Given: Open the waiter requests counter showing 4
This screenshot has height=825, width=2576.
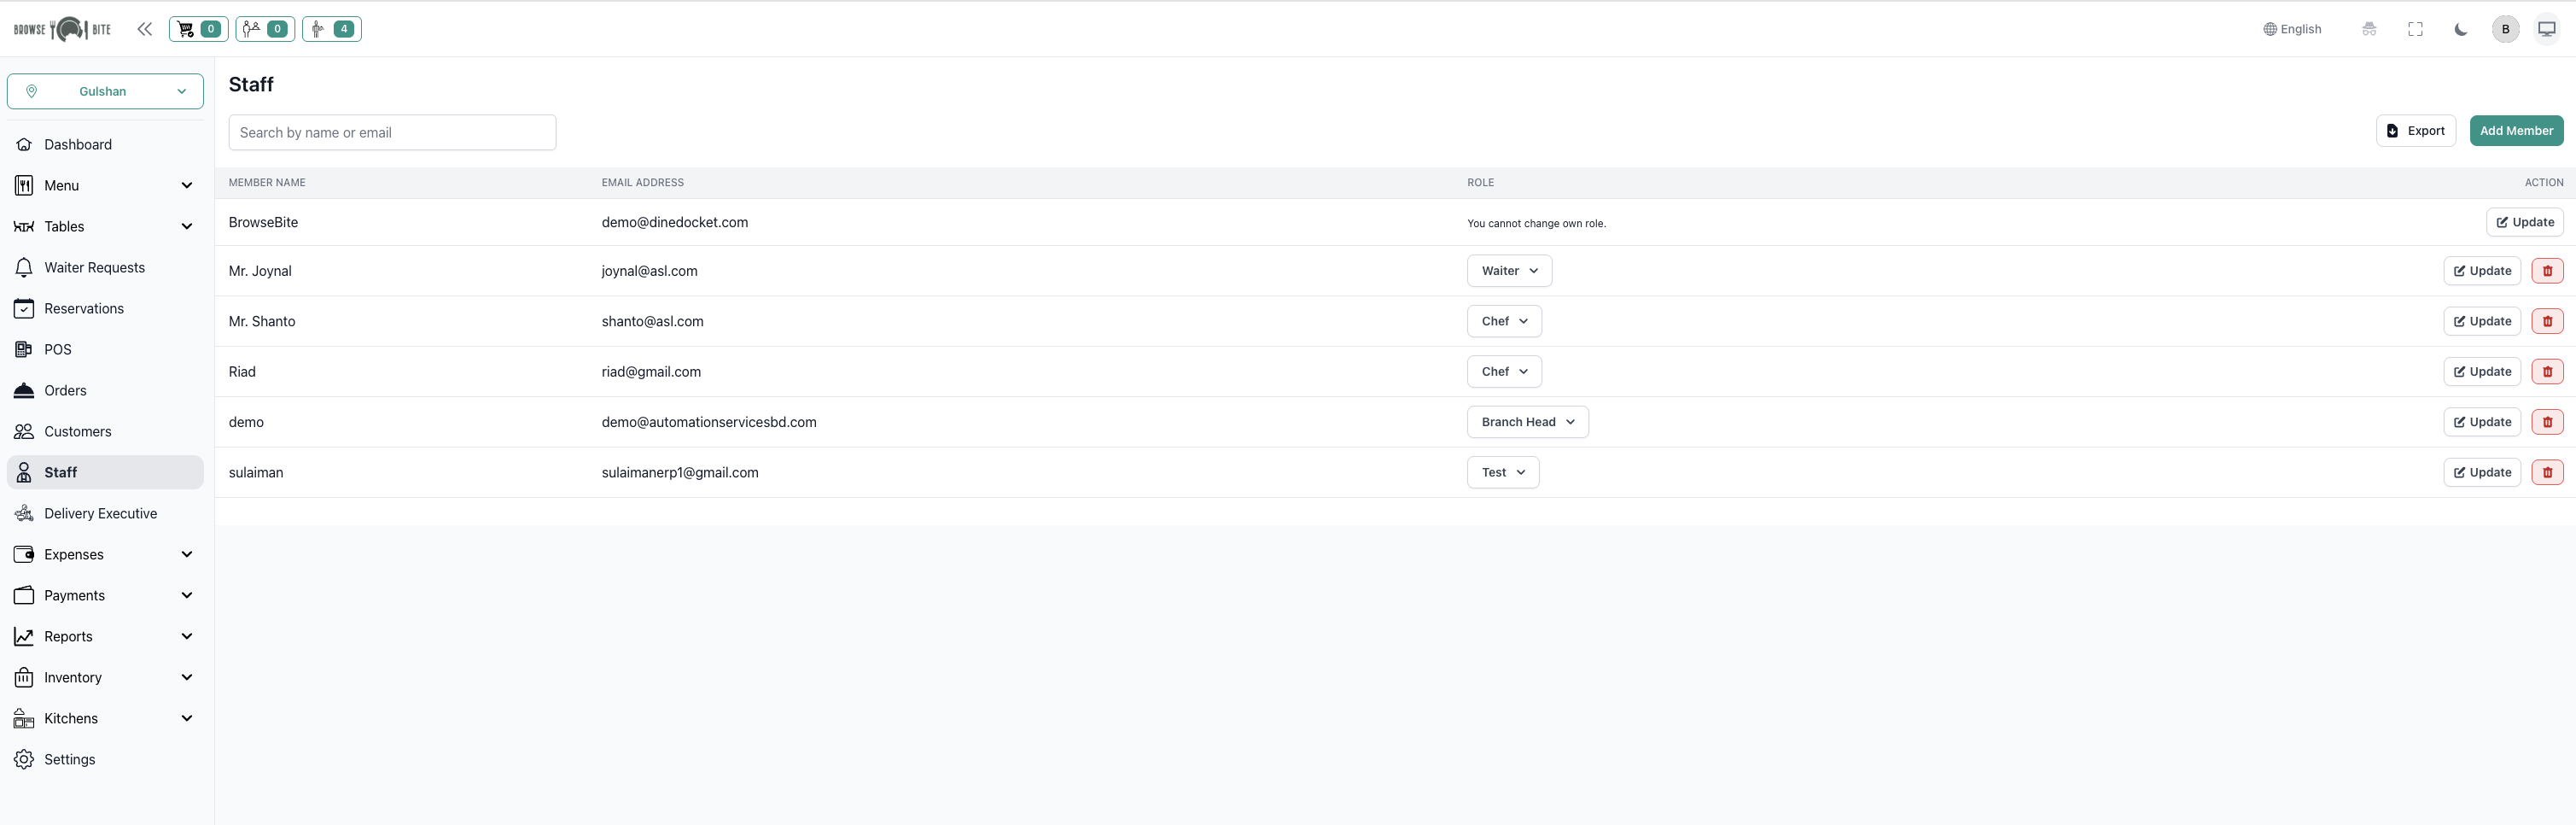Looking at the screenshot, I should [x=331, y=29].
